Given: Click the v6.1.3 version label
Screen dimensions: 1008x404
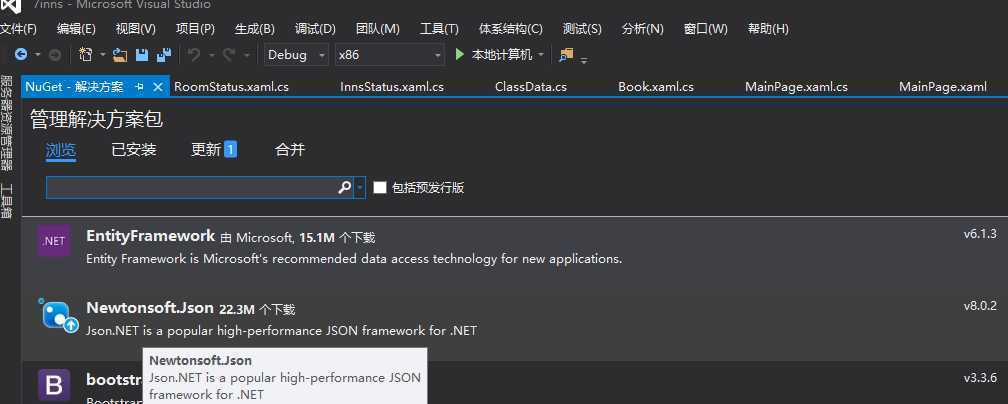Looking at the screenshot, I should [980, 234].
